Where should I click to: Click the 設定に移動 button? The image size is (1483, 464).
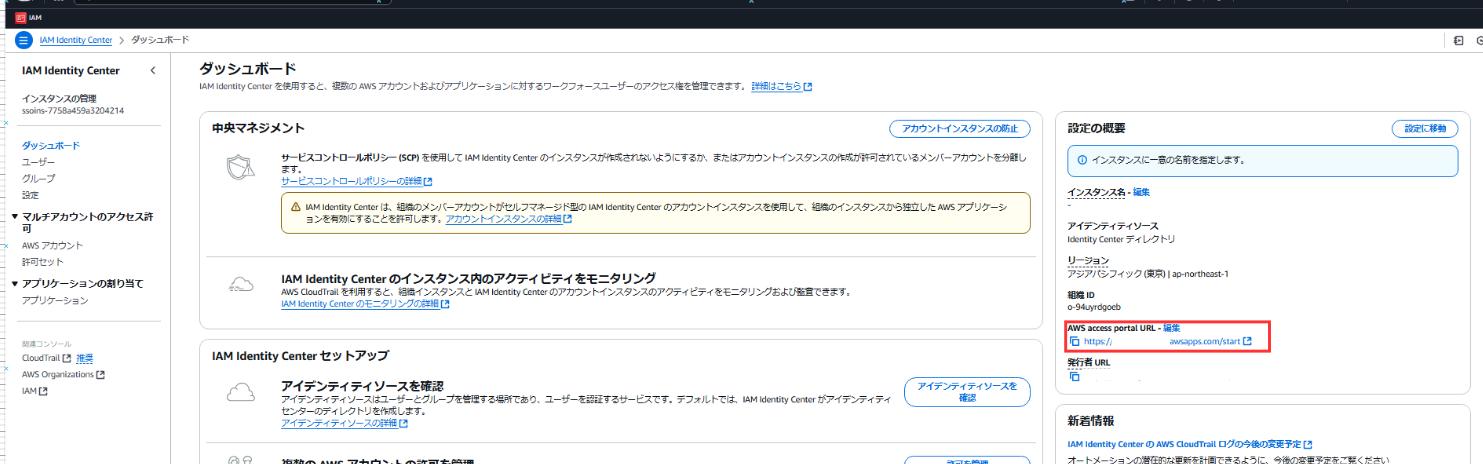coord(1424,129)
